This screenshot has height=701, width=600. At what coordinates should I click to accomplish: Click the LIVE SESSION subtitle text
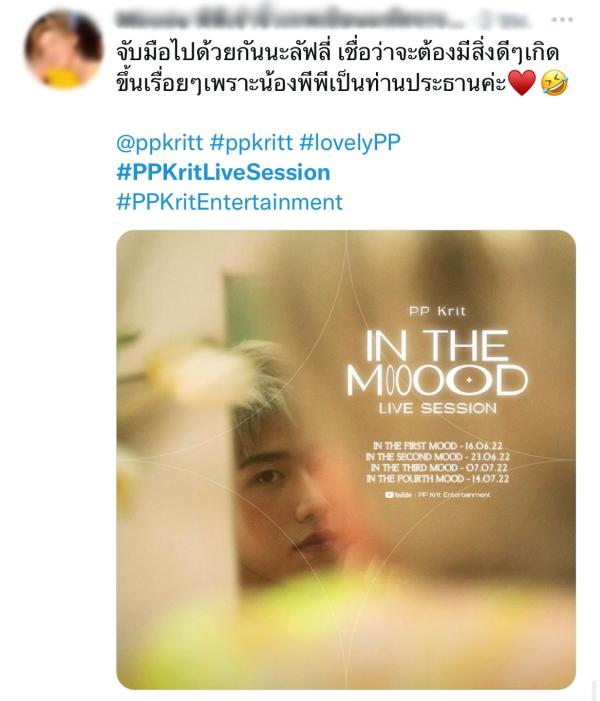437,408
